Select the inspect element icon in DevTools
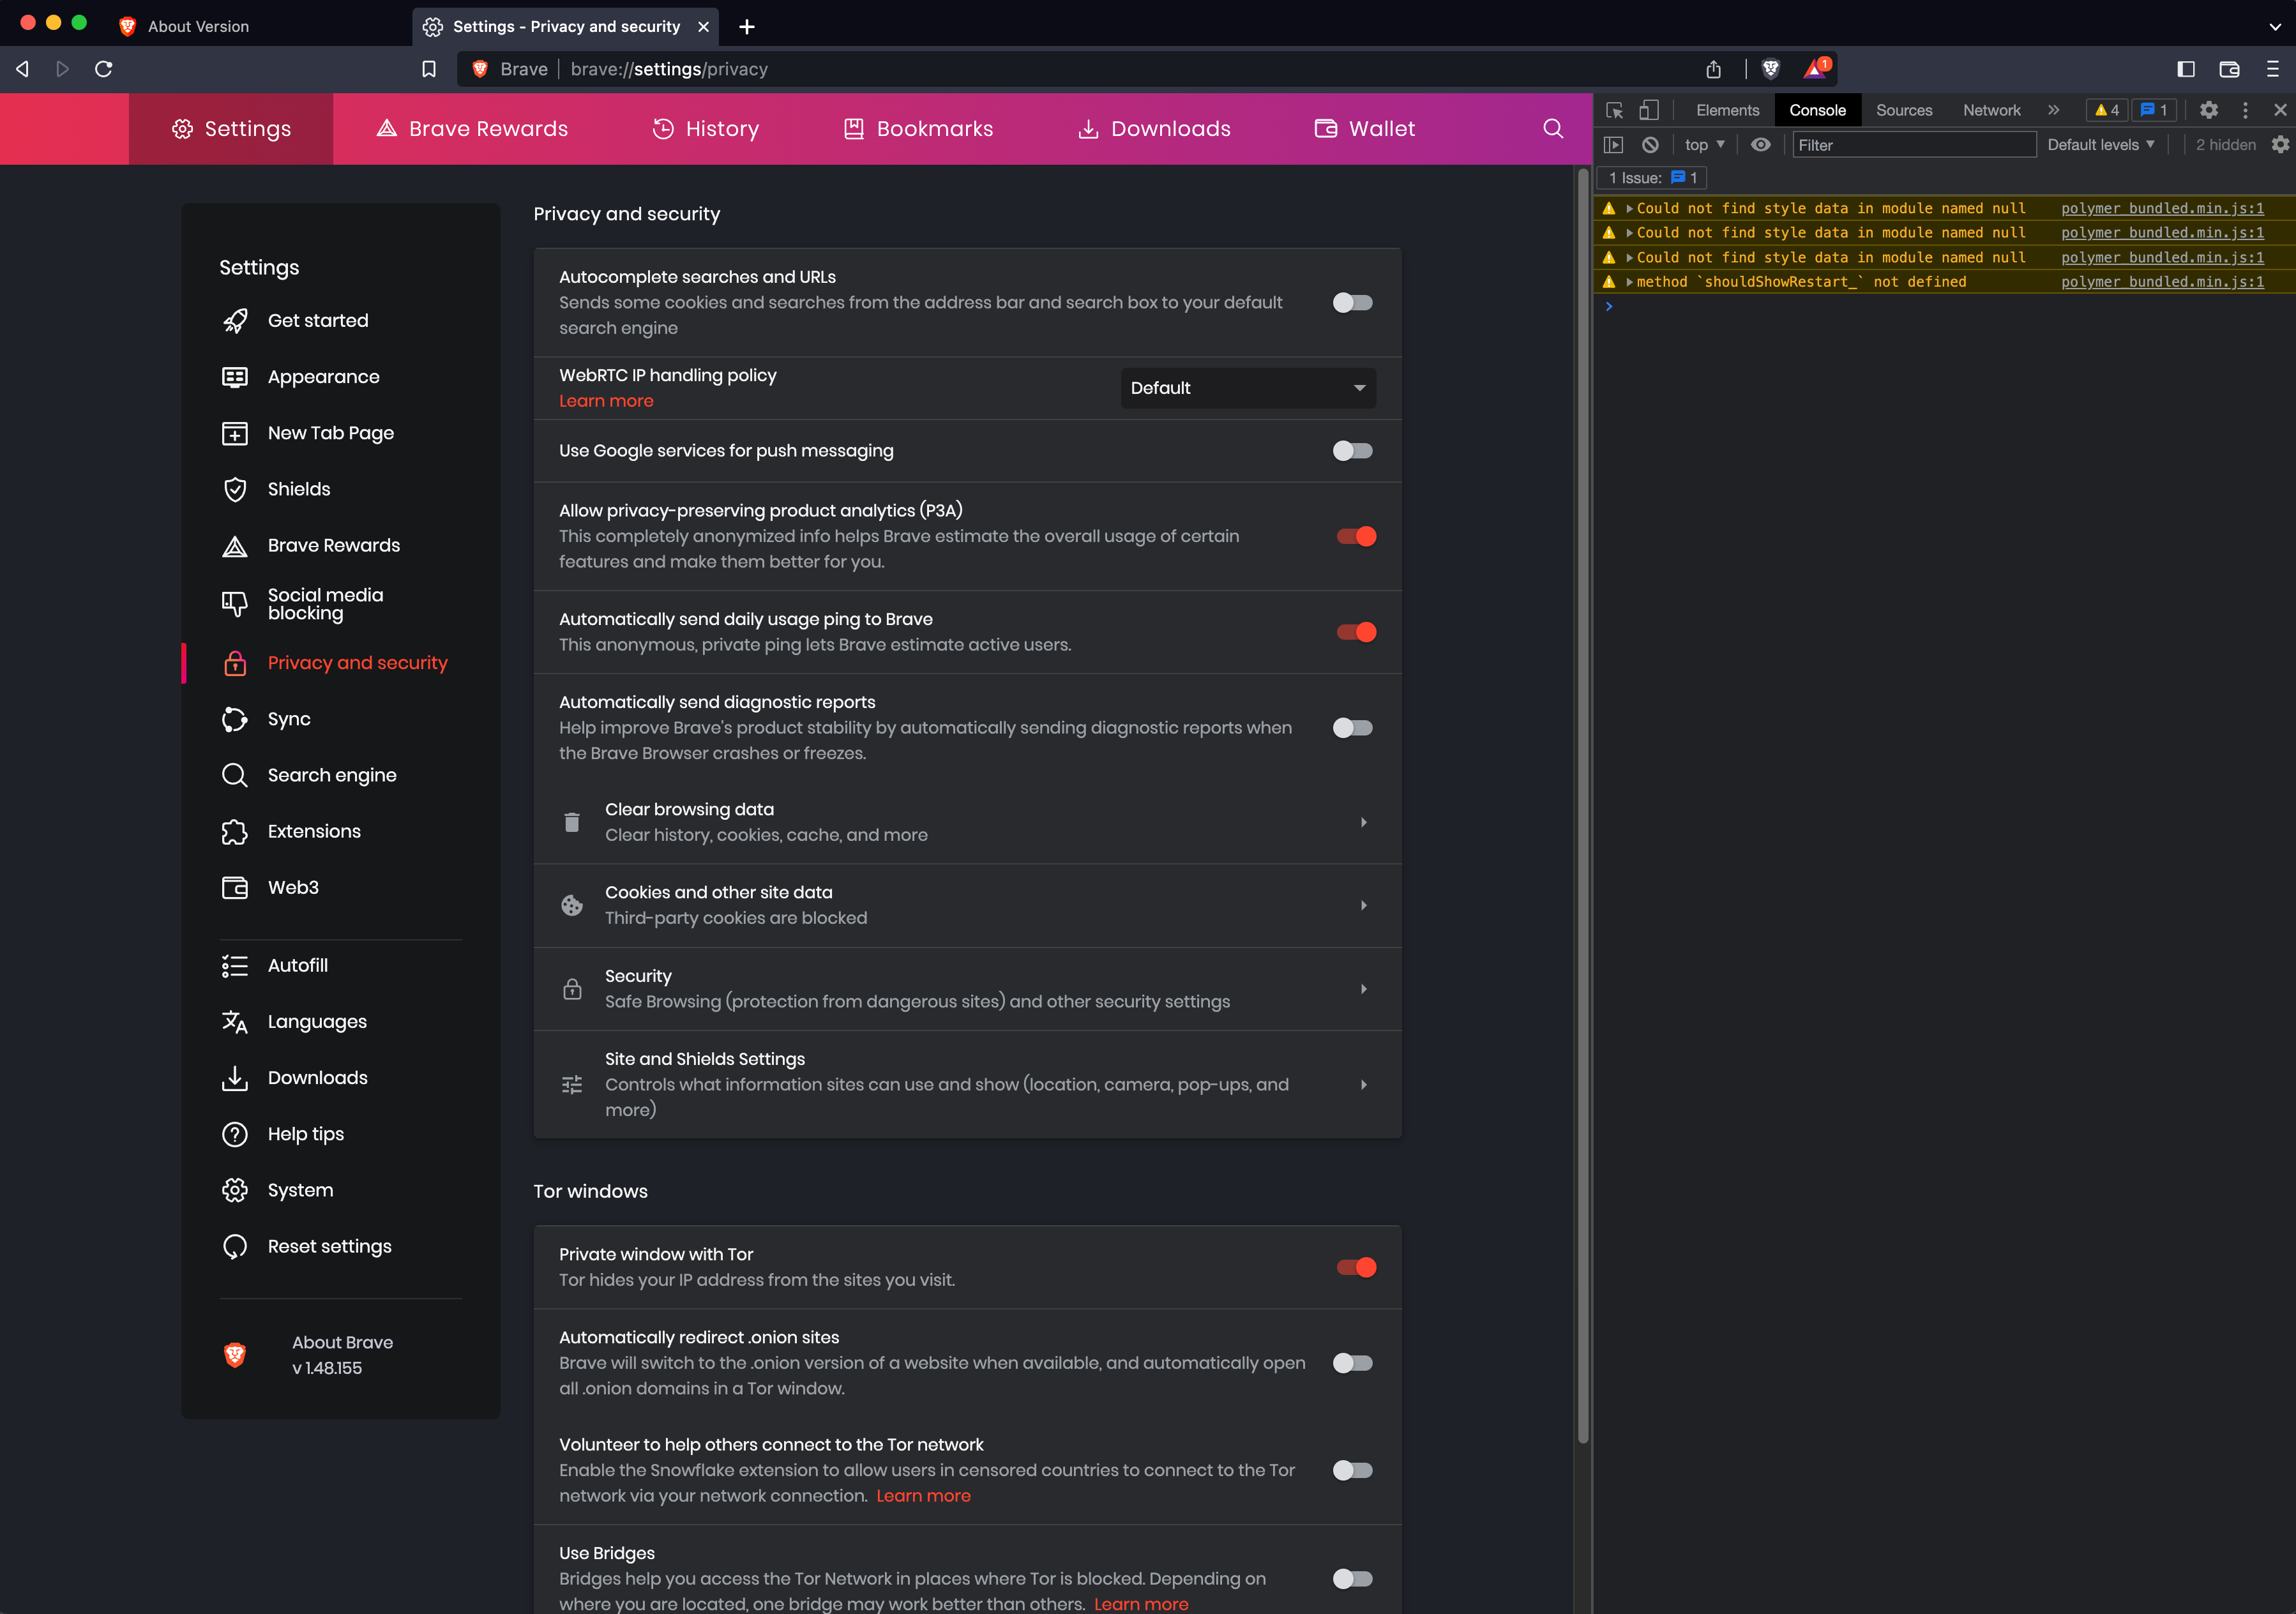 (1614, 110)
